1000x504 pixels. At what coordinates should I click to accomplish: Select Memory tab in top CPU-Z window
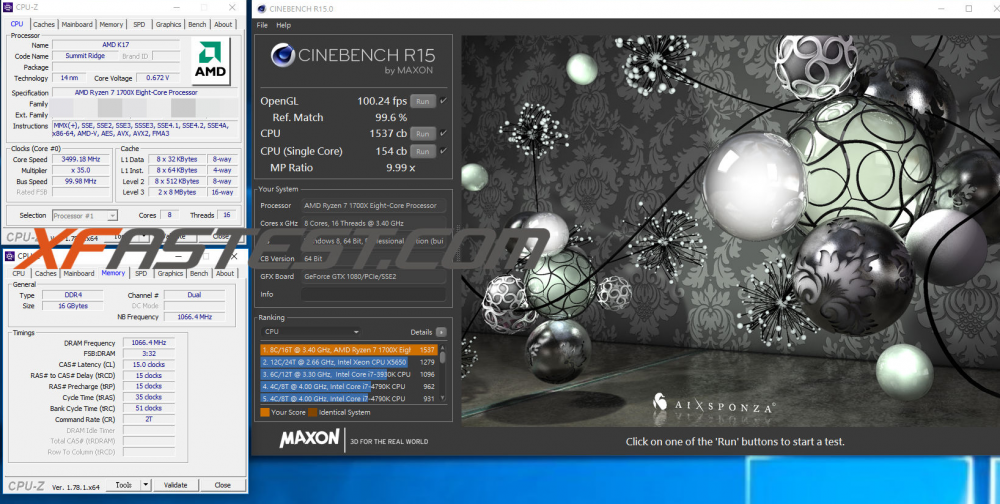point(111,24)
